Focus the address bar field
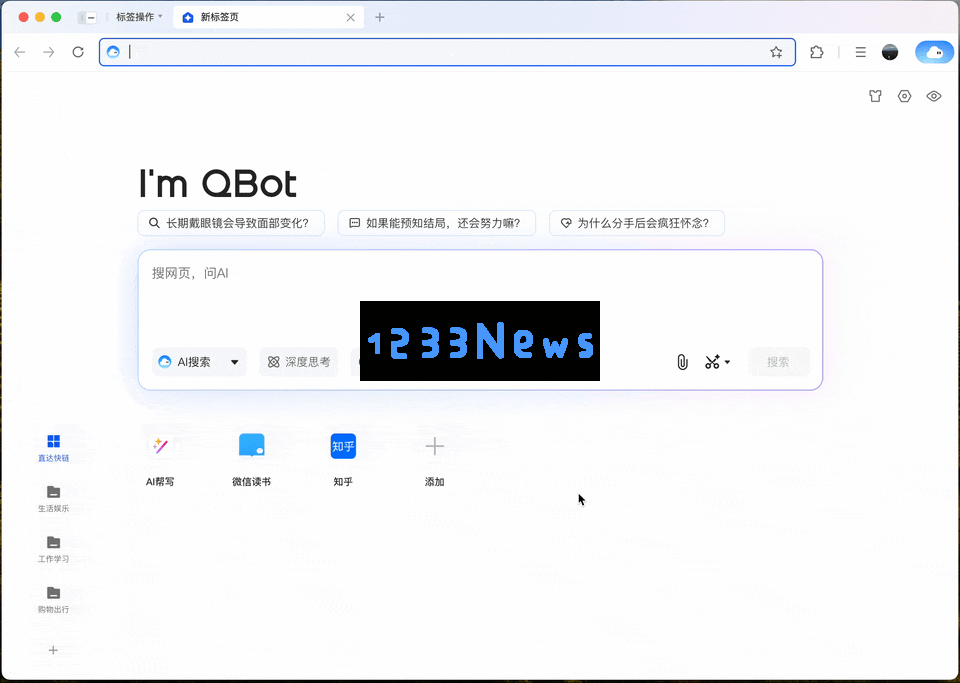The width and height of the screenshot is (960, 683). [x=447, y=52]
